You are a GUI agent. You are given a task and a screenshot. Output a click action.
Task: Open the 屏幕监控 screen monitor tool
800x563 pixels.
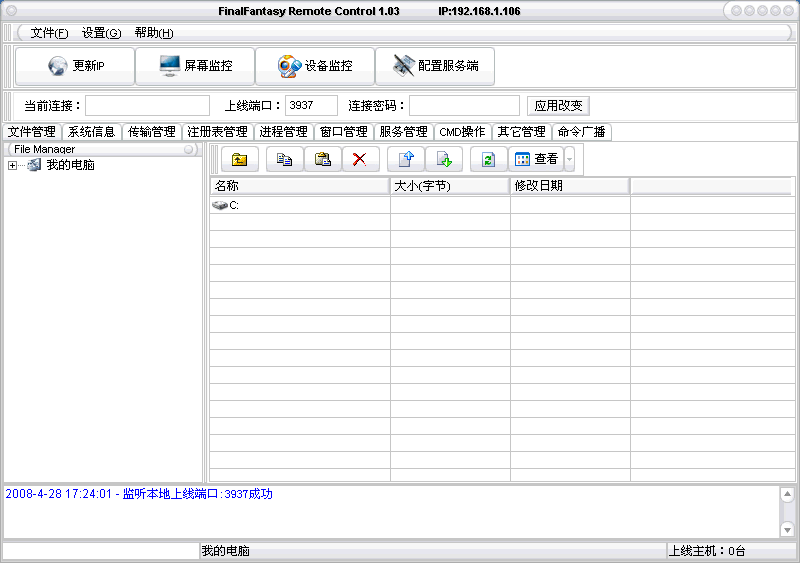195,66
